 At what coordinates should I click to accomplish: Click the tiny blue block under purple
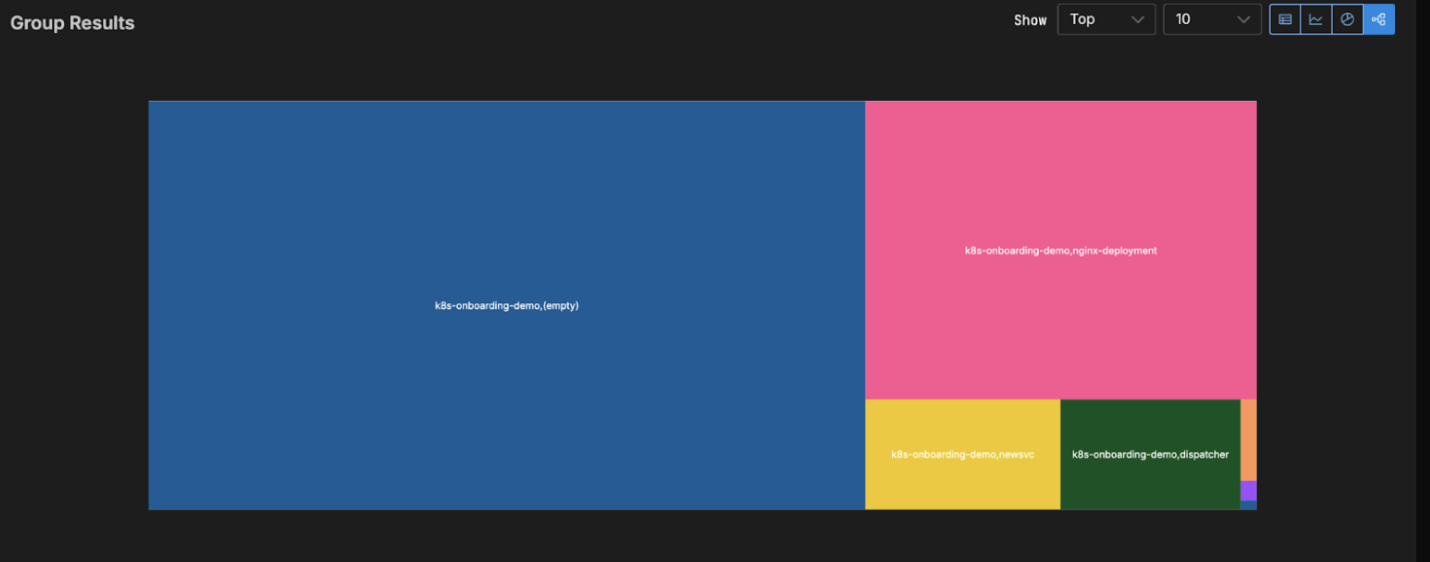(1248, 506)
